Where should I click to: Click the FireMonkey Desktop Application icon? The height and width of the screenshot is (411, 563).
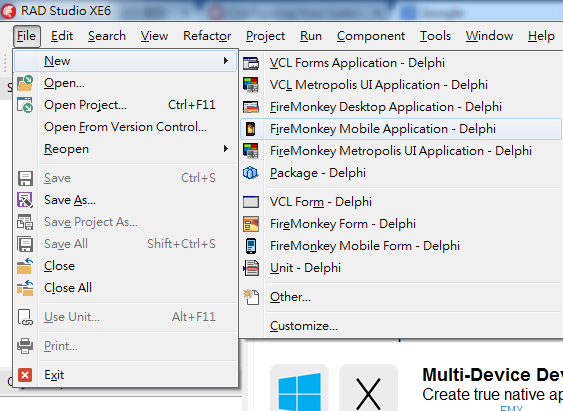pyautogui.click(x=251, y=107)
